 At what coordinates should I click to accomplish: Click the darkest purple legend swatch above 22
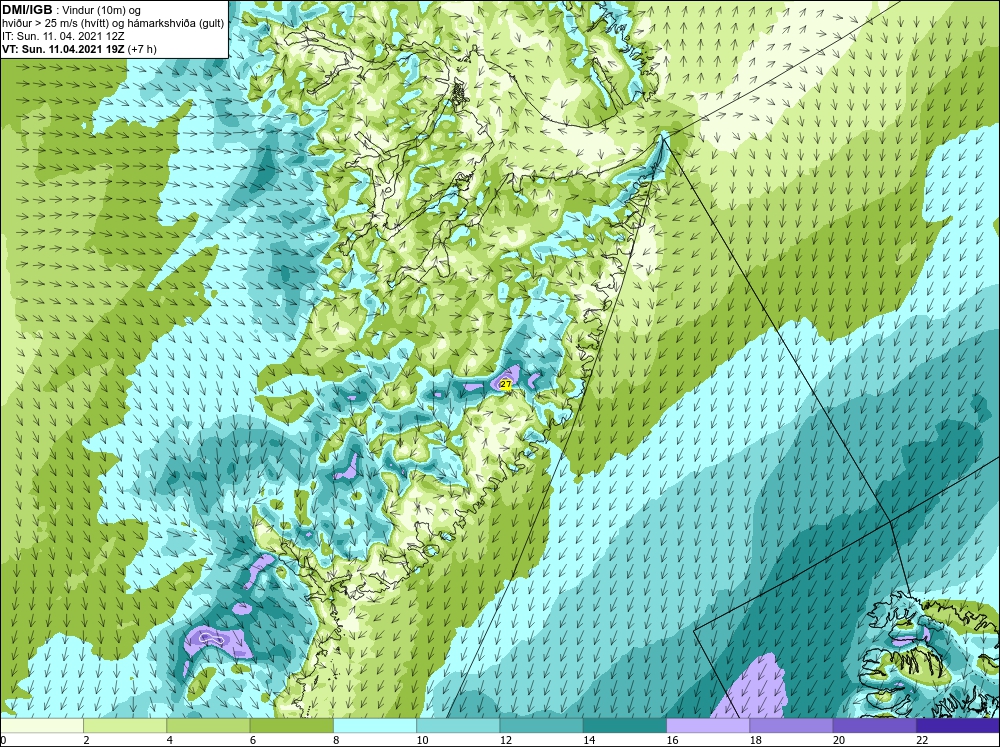[x=957, y=726]
